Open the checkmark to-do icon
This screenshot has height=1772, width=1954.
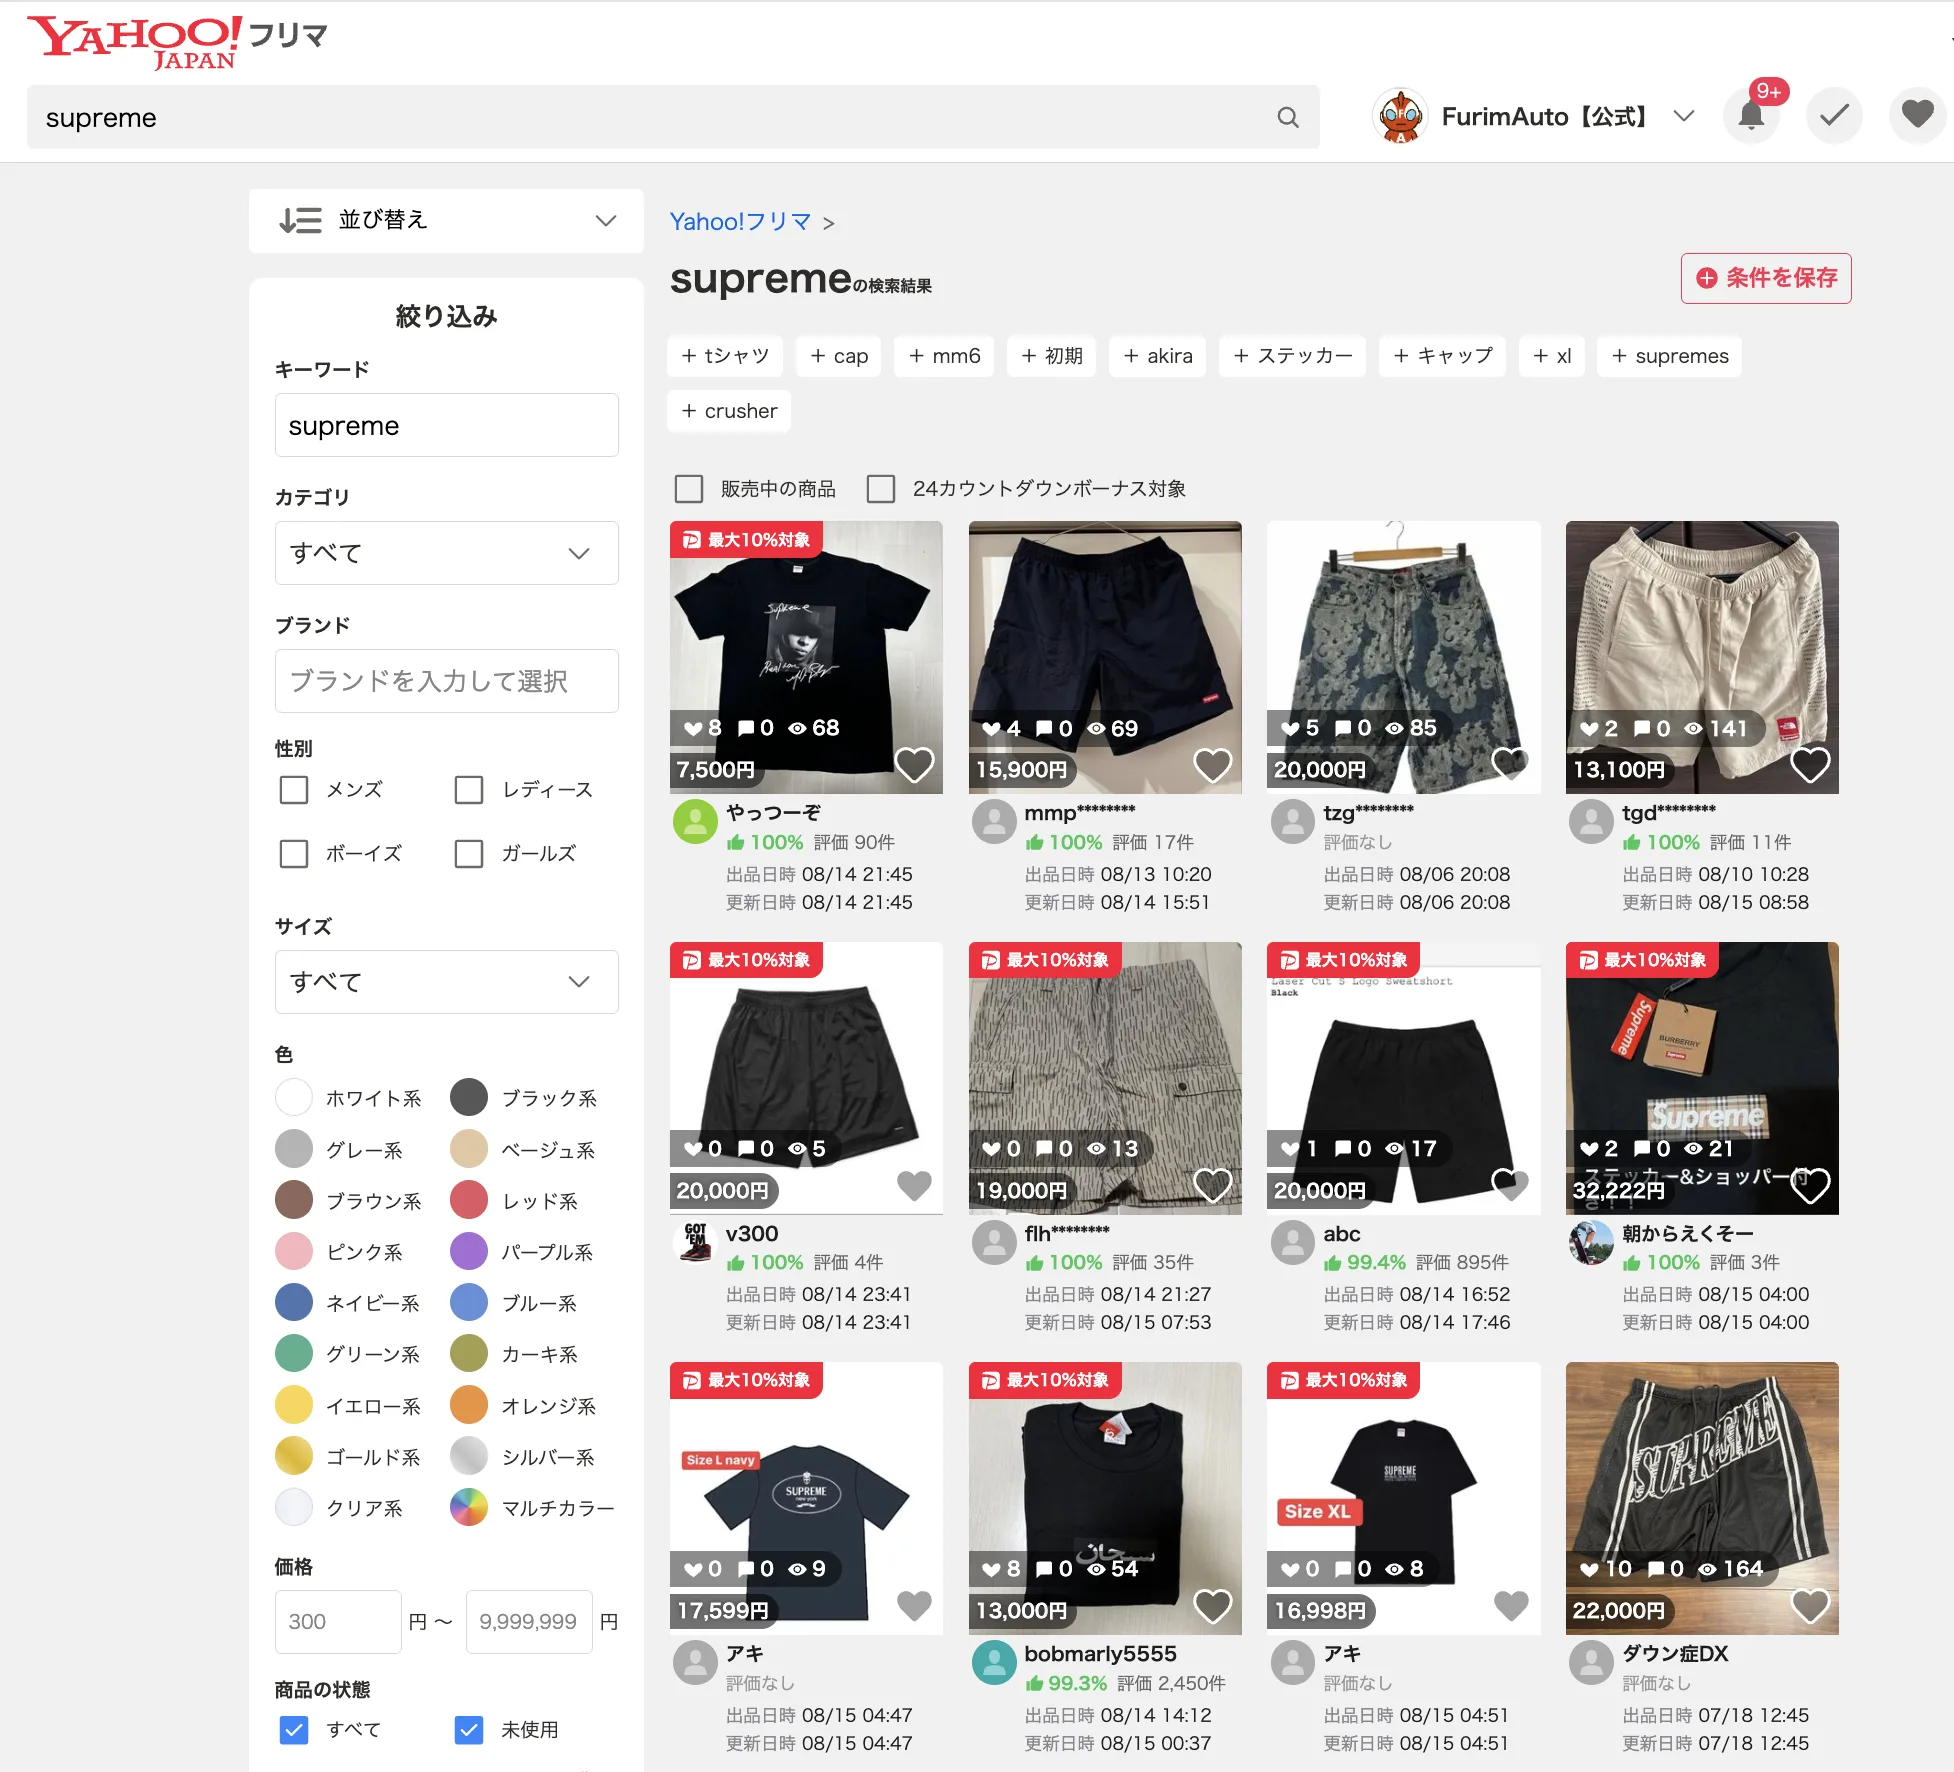[1834, 116]
